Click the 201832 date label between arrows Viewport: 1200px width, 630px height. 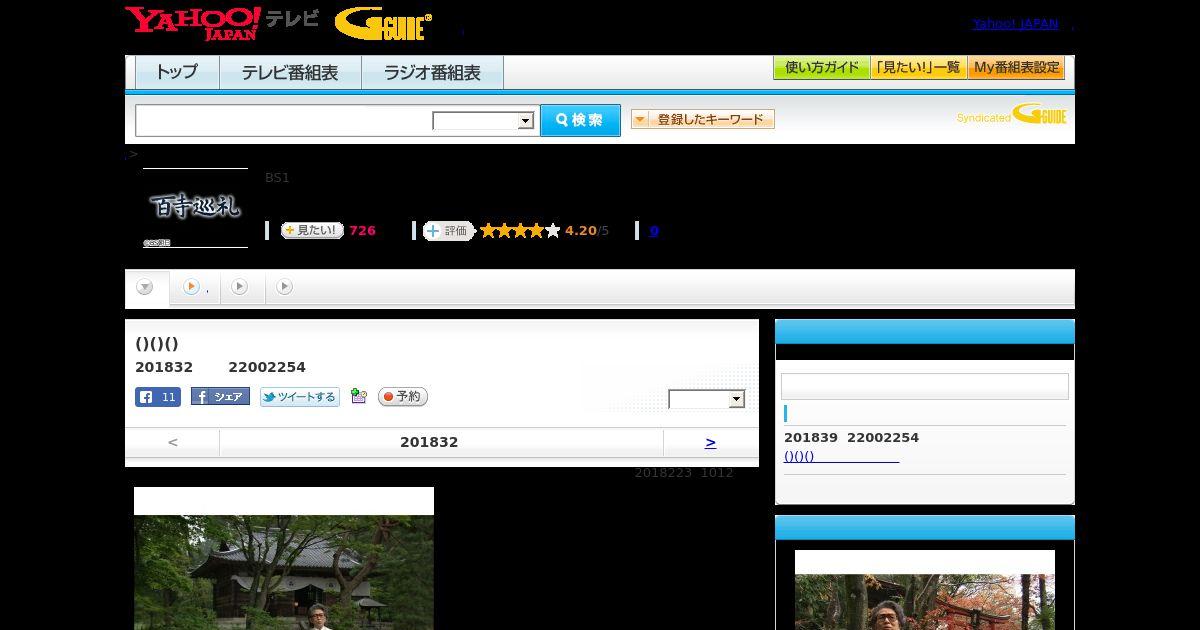pos(429,442)
